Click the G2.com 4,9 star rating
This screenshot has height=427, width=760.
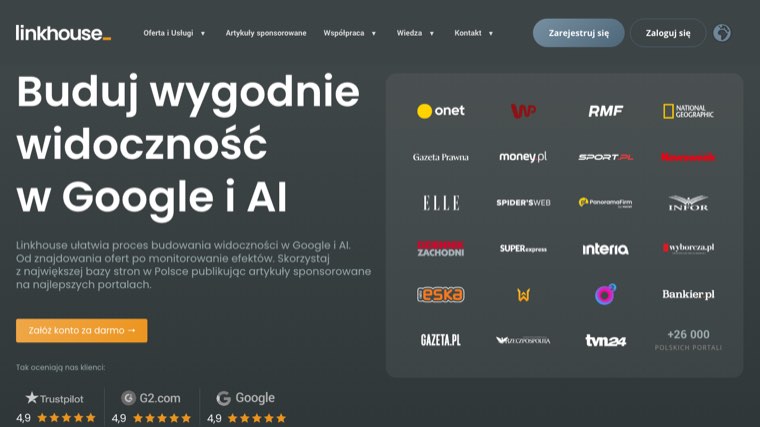click(151, 418)
